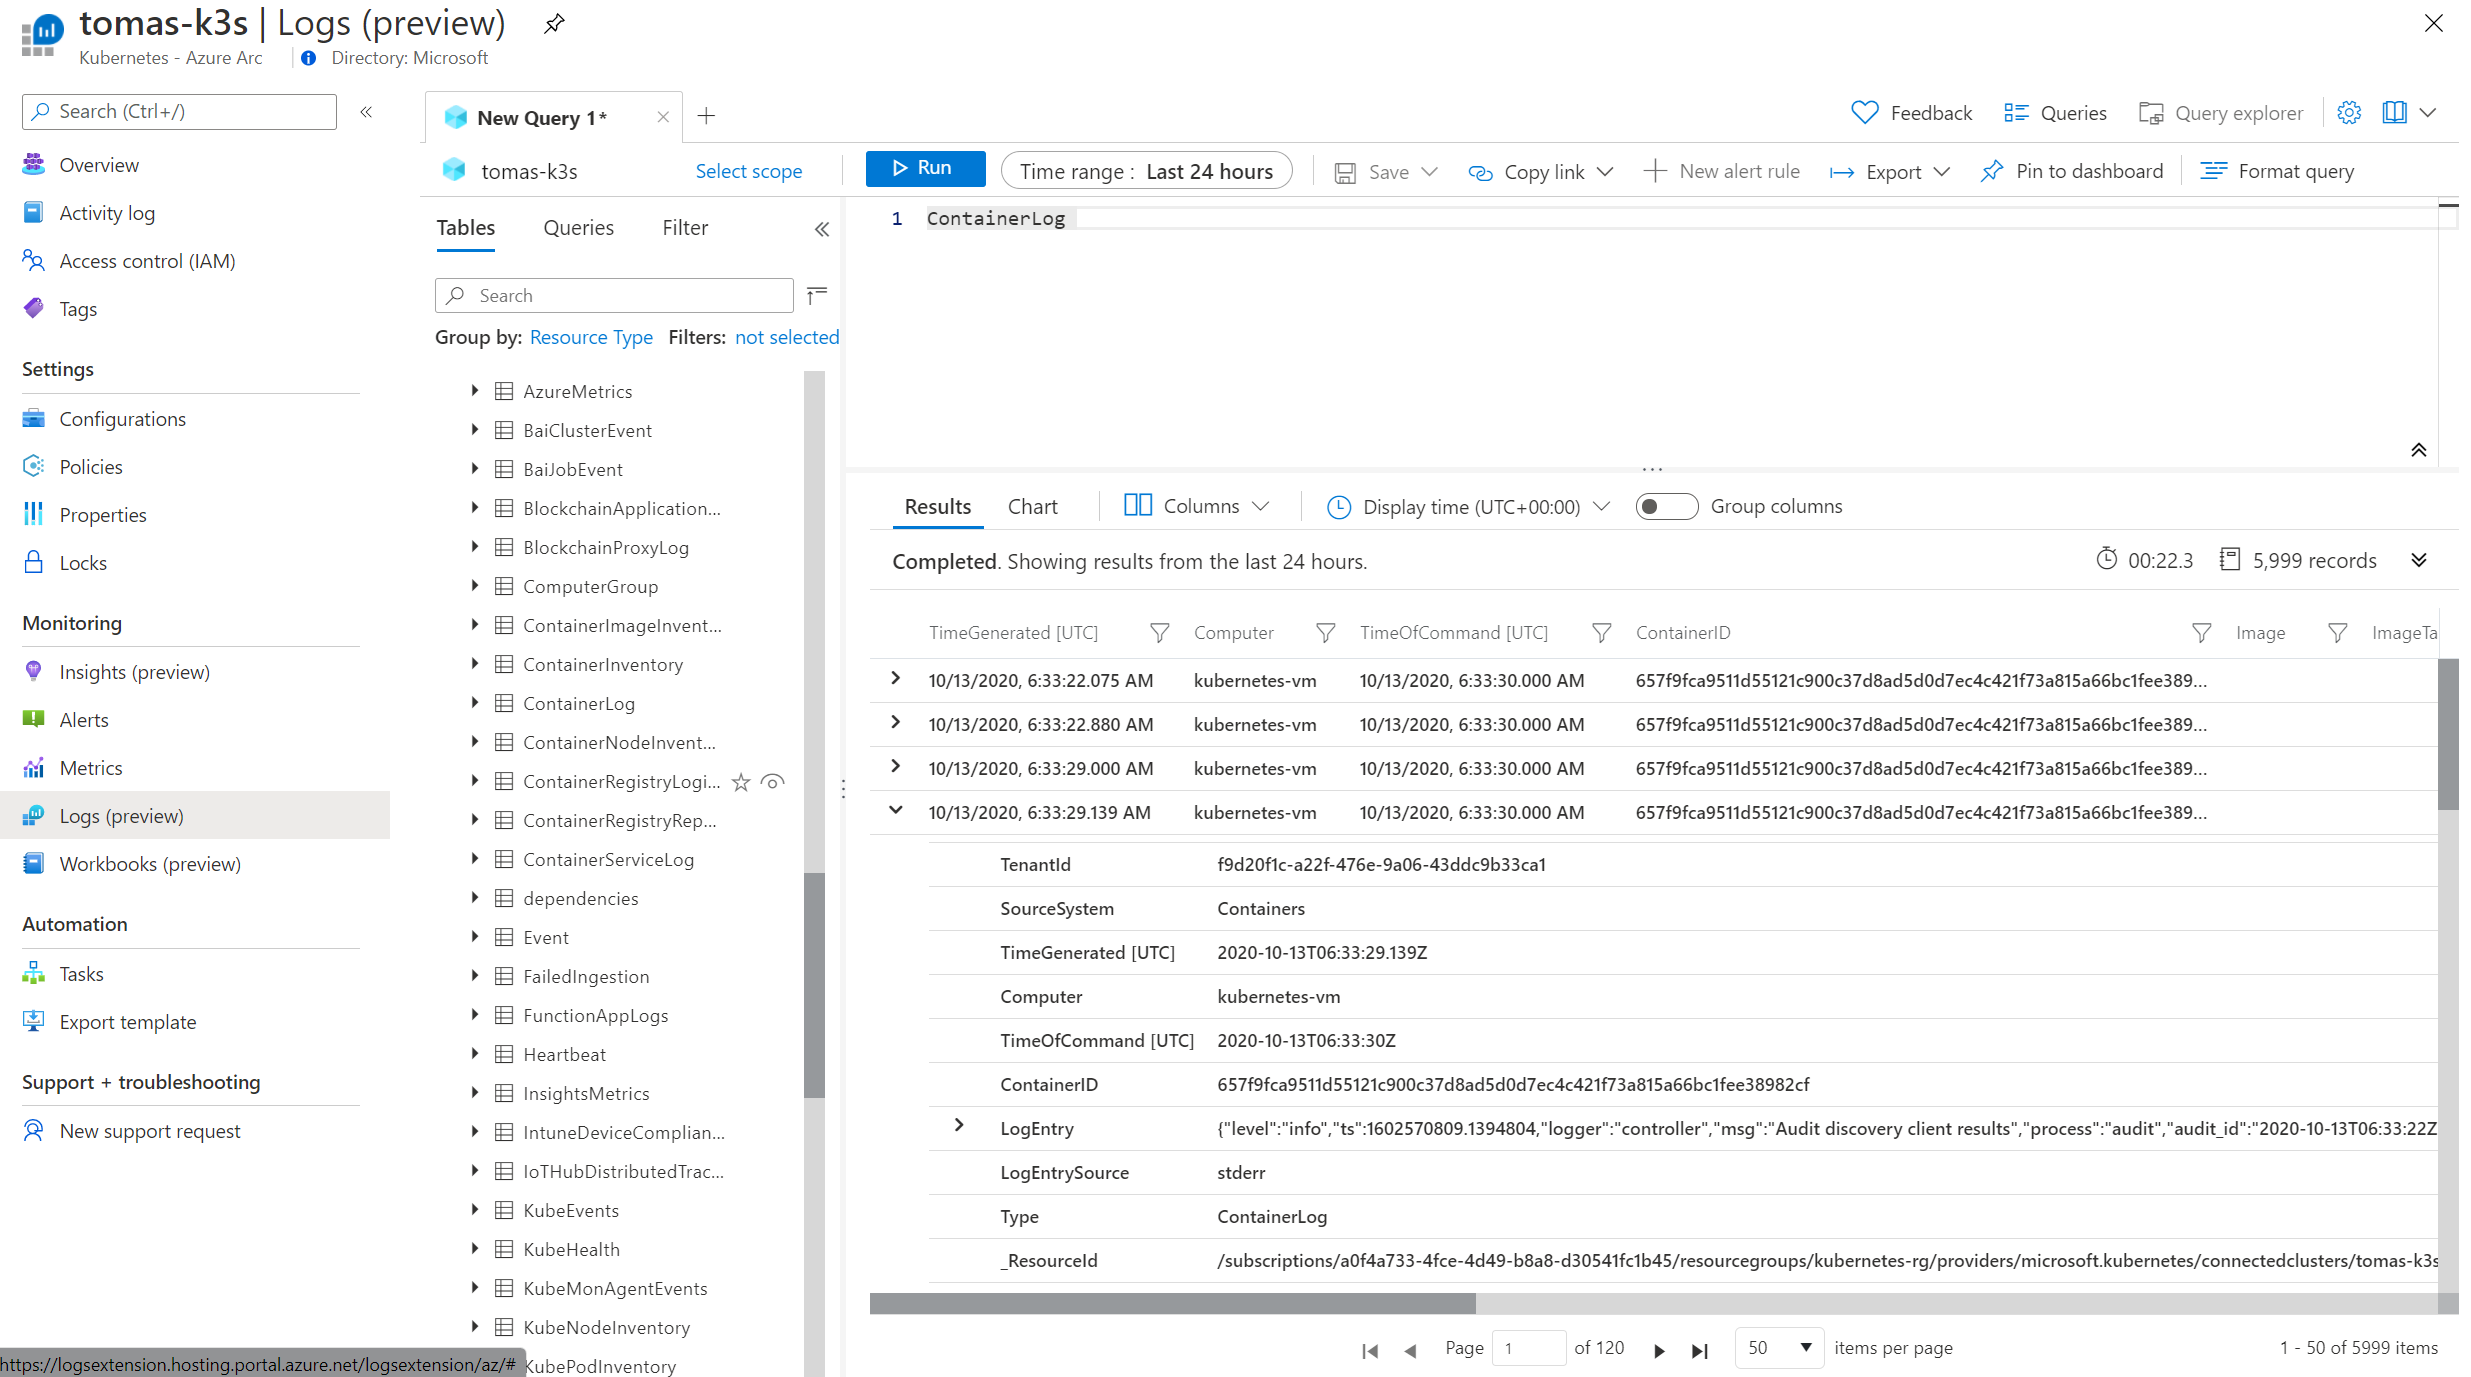Open the Filter tab in side panel
The image size is (2471, 1377).
684,228
